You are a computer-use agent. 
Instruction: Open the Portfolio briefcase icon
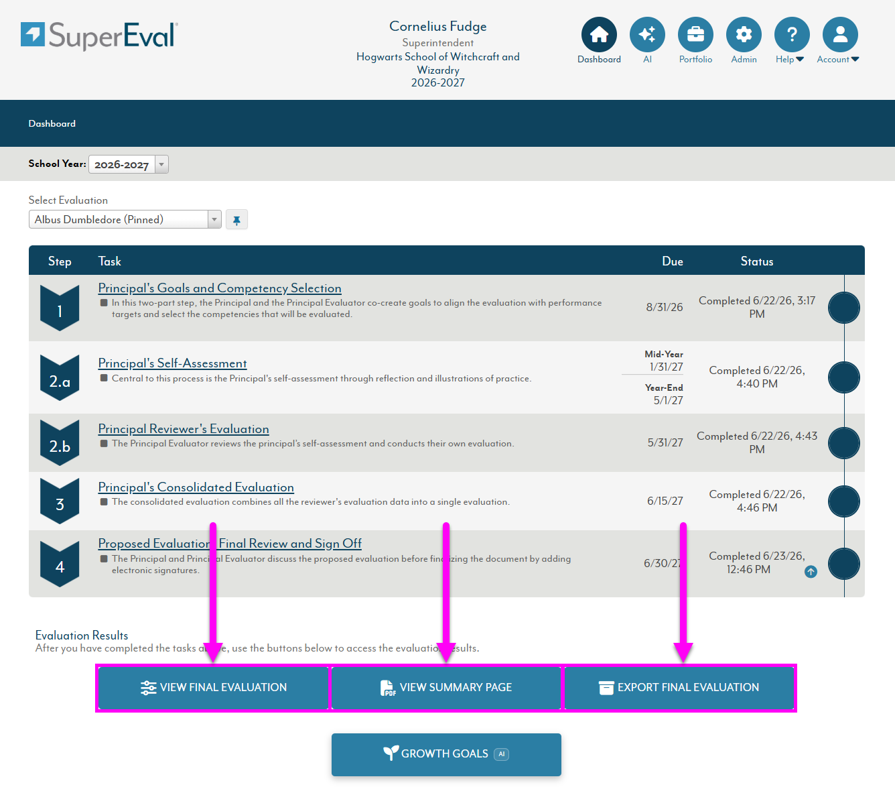click(x=695, y=34)
